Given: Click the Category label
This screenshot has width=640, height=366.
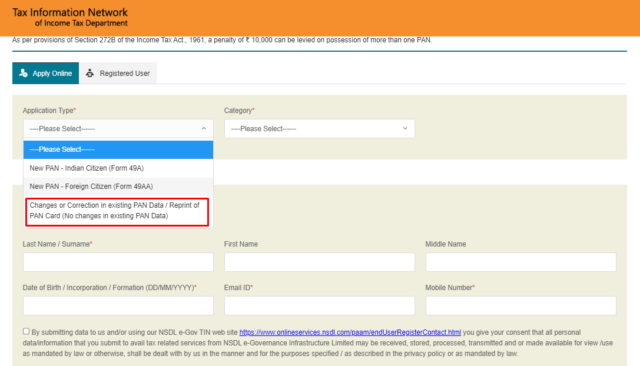Looking at the screenshot, I should point(239,111).
